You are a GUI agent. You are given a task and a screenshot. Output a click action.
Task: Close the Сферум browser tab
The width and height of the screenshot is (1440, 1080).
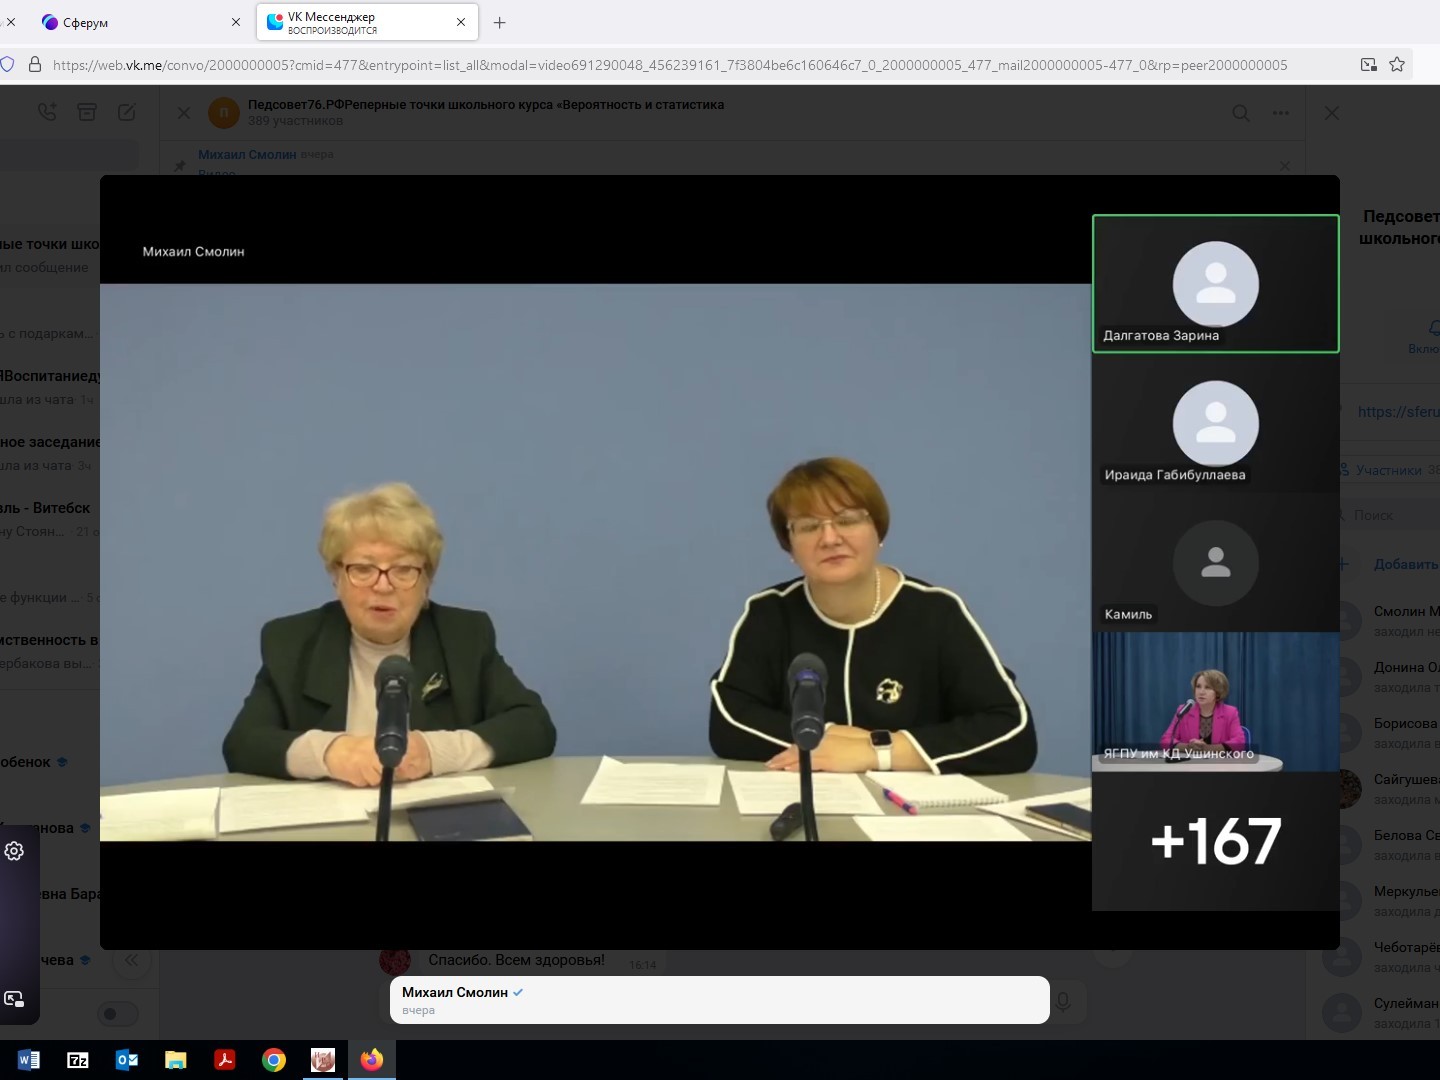tap(236, 22)
